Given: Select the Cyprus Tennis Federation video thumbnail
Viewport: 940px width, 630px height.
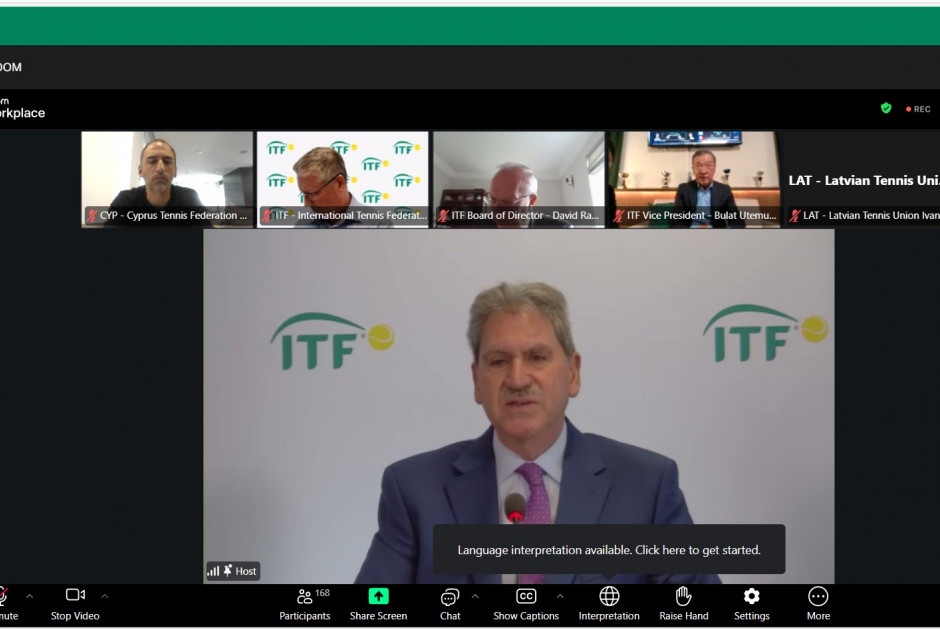Looking at the screenshot, I should click(x=167, y=179).
